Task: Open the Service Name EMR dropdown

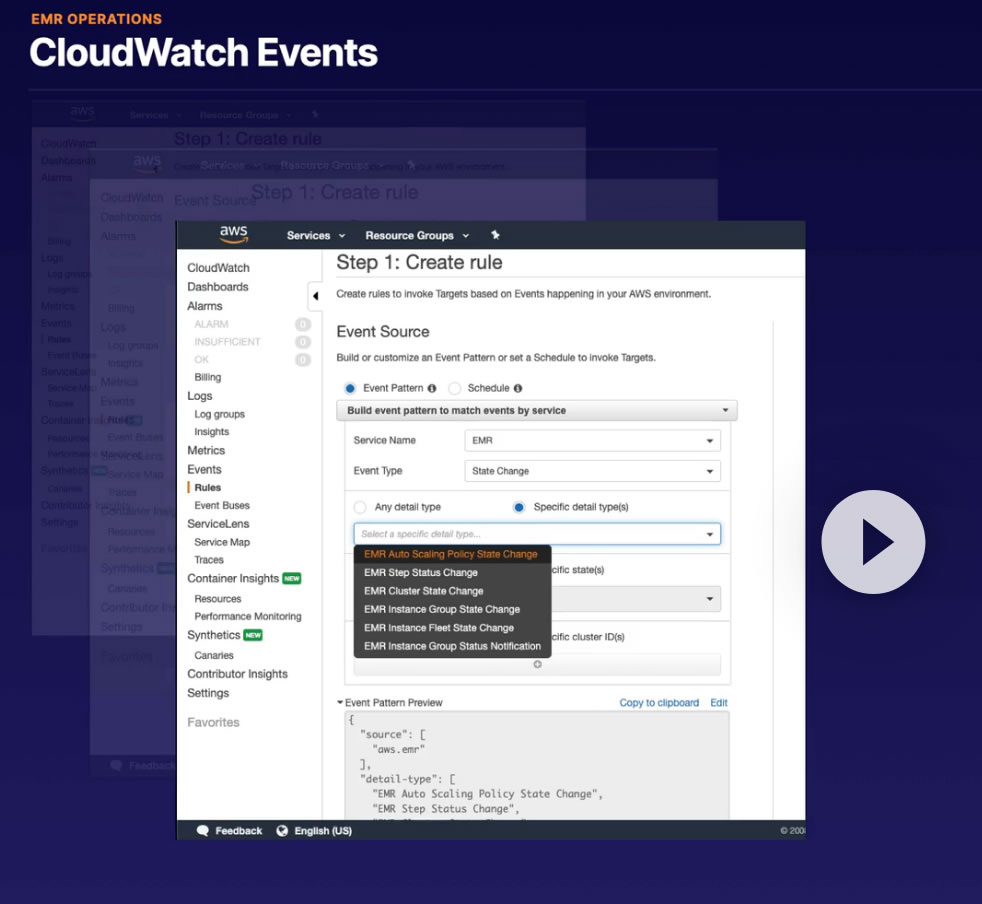Action: pos(592,440)
